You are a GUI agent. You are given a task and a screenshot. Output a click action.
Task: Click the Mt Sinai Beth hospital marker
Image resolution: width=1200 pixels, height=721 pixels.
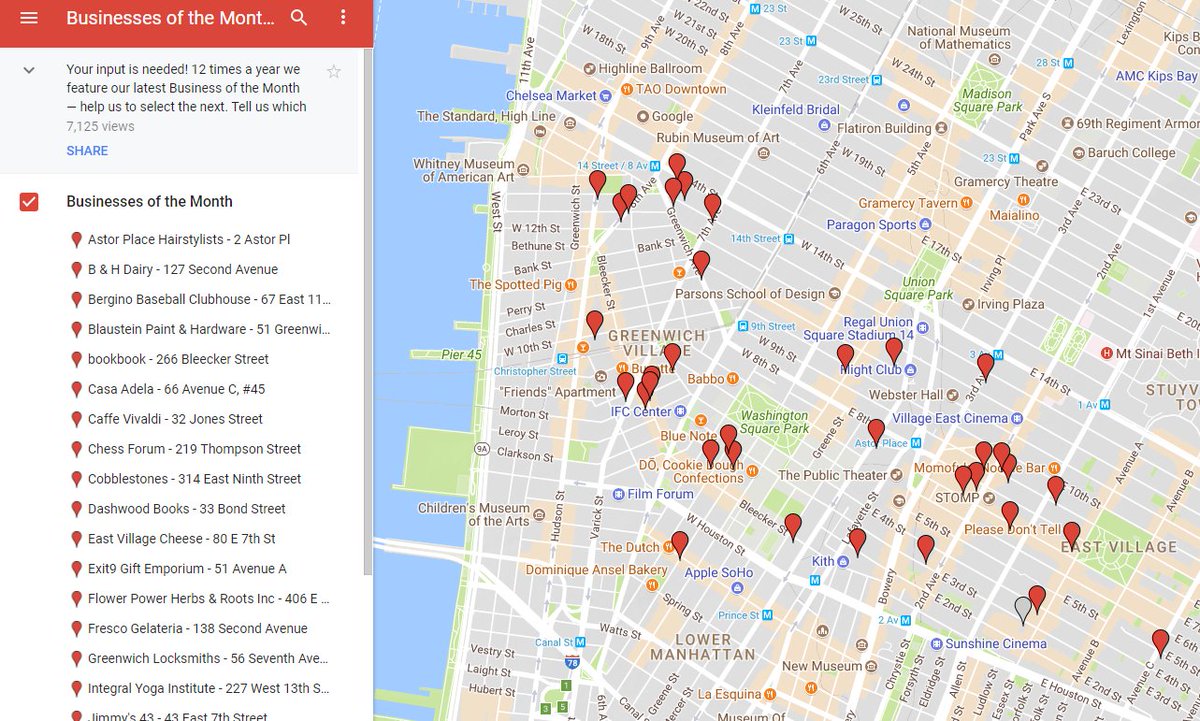click(1107, 353)
